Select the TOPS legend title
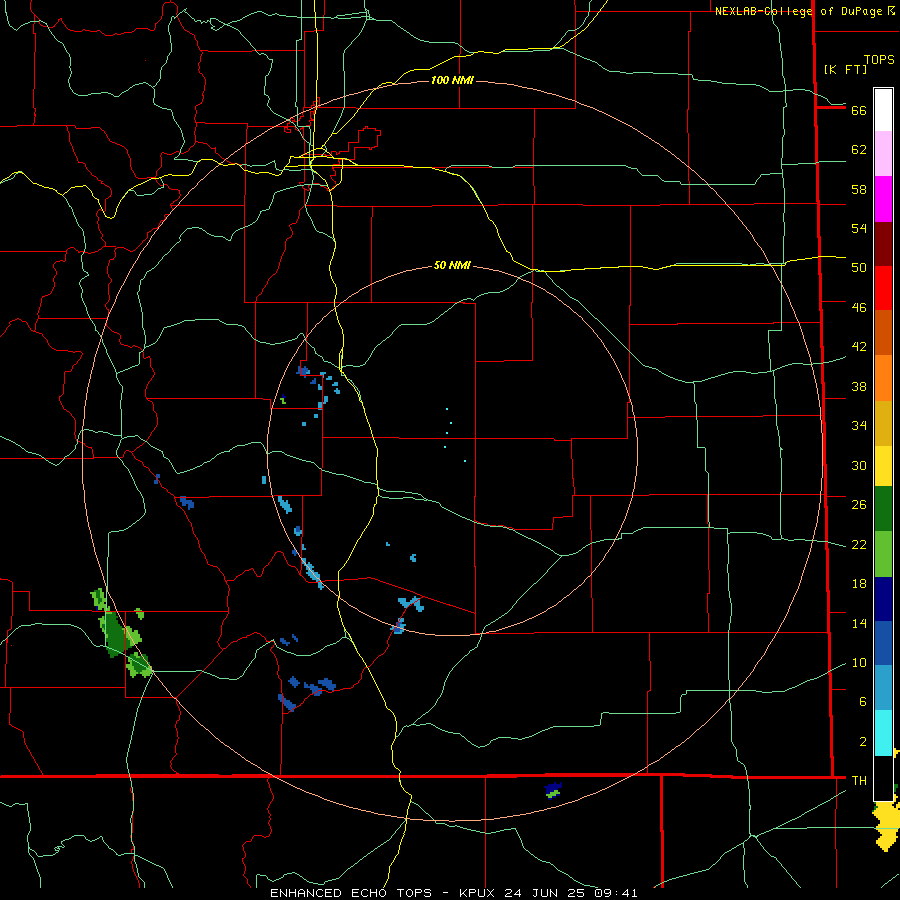This screenshot has height=900, width=900. [x=879, y=60]
